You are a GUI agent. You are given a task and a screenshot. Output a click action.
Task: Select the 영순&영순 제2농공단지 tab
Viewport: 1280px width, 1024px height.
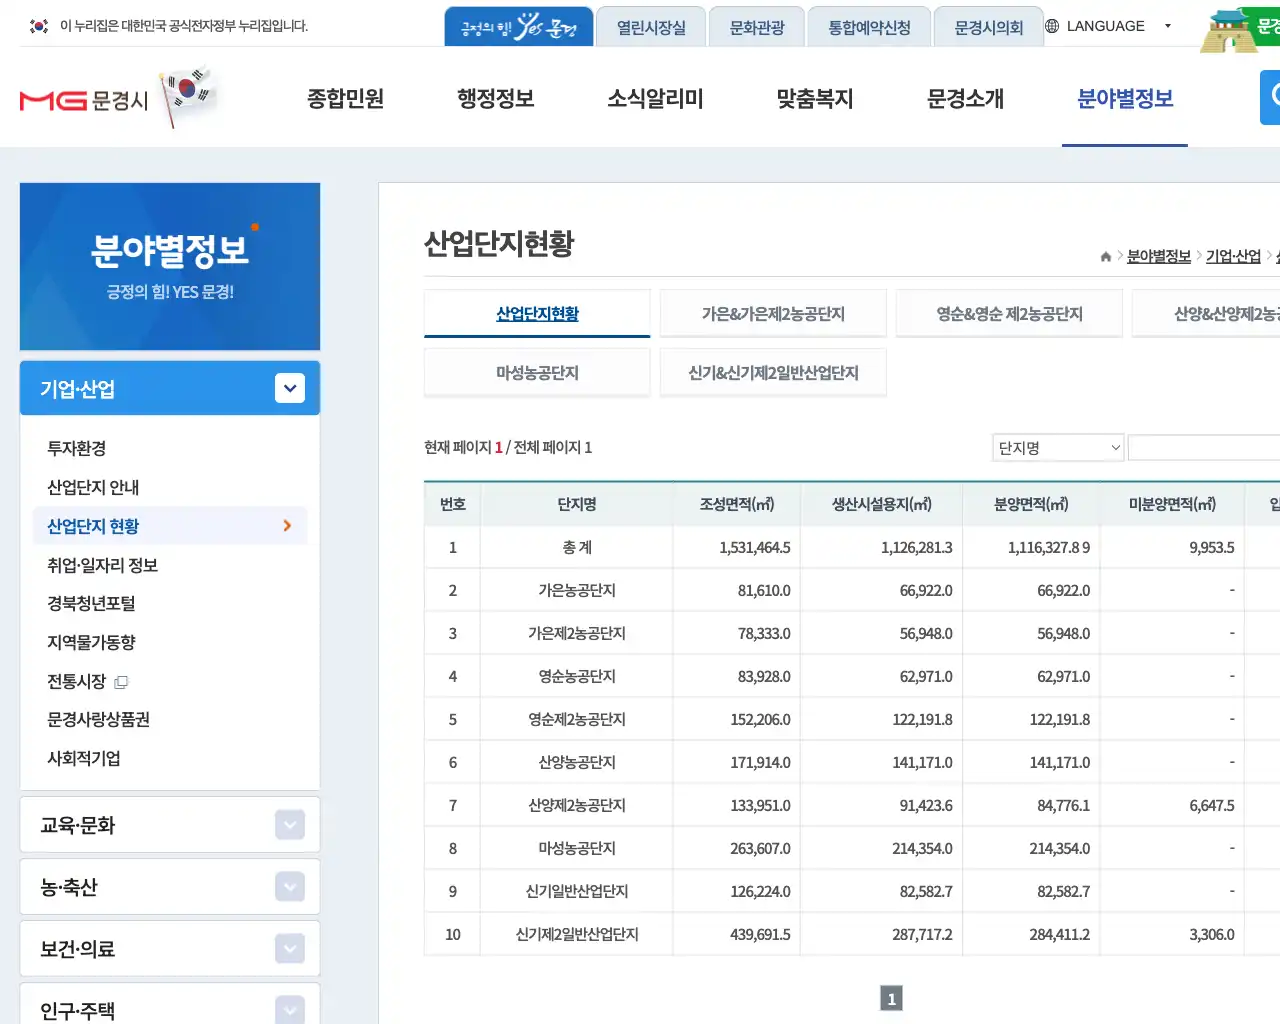(1009, 314)
